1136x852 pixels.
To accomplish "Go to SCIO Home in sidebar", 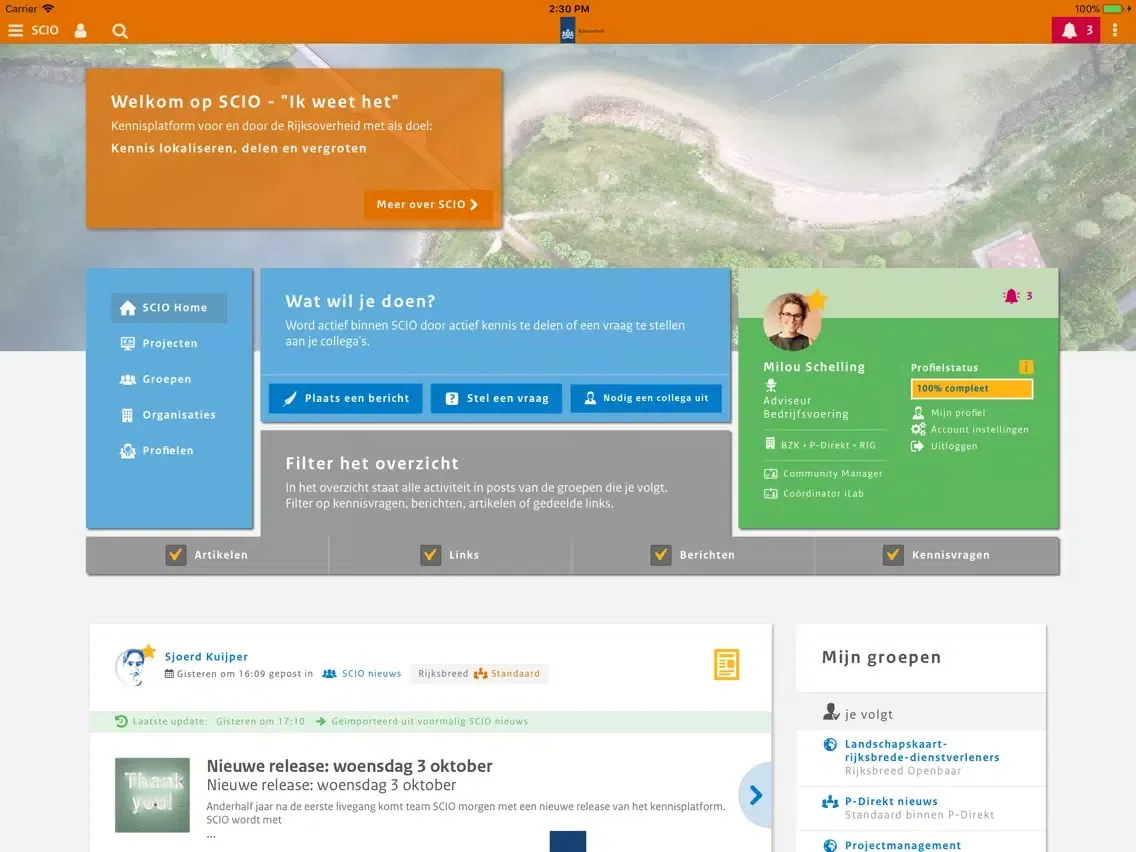I will pos(169,308).
